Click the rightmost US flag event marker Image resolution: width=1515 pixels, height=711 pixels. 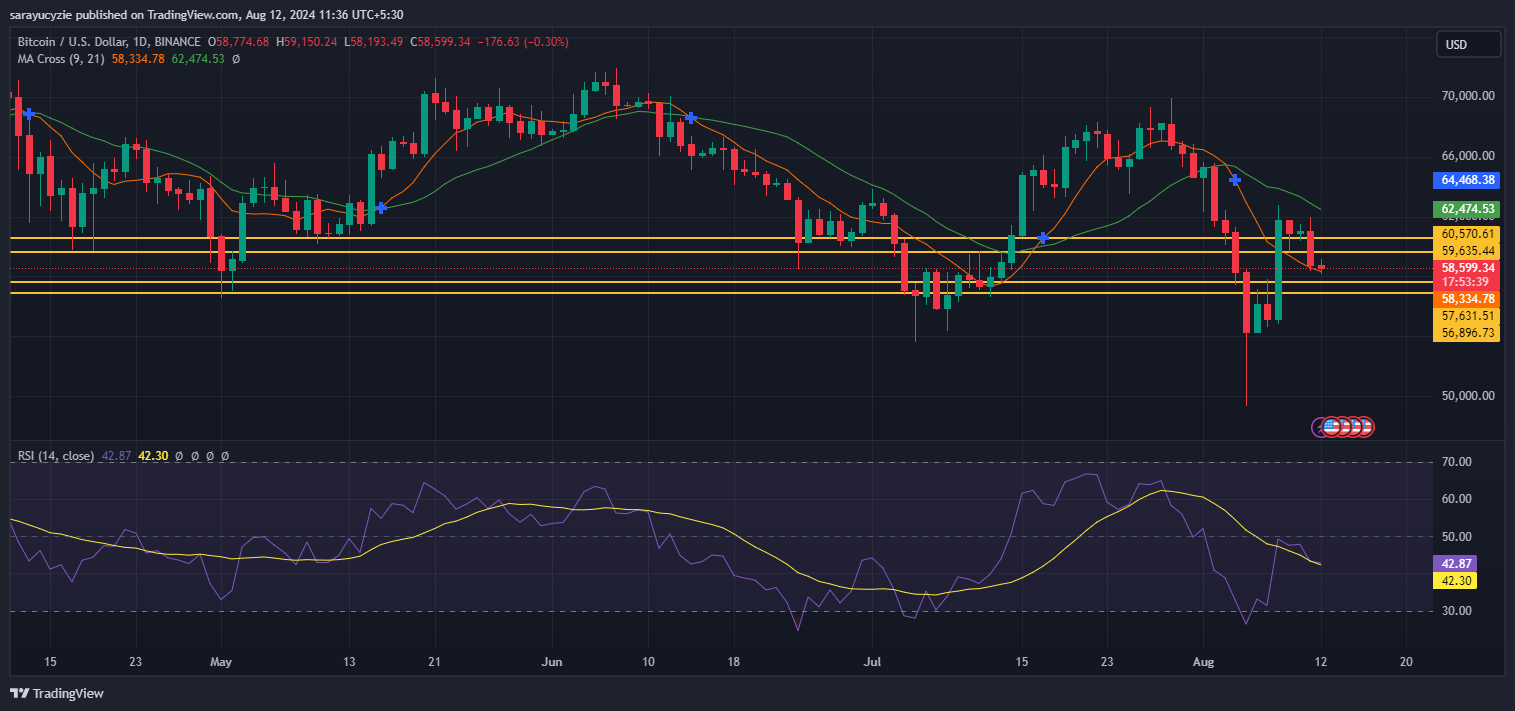pyautogui.click(x=1368, y=427)
